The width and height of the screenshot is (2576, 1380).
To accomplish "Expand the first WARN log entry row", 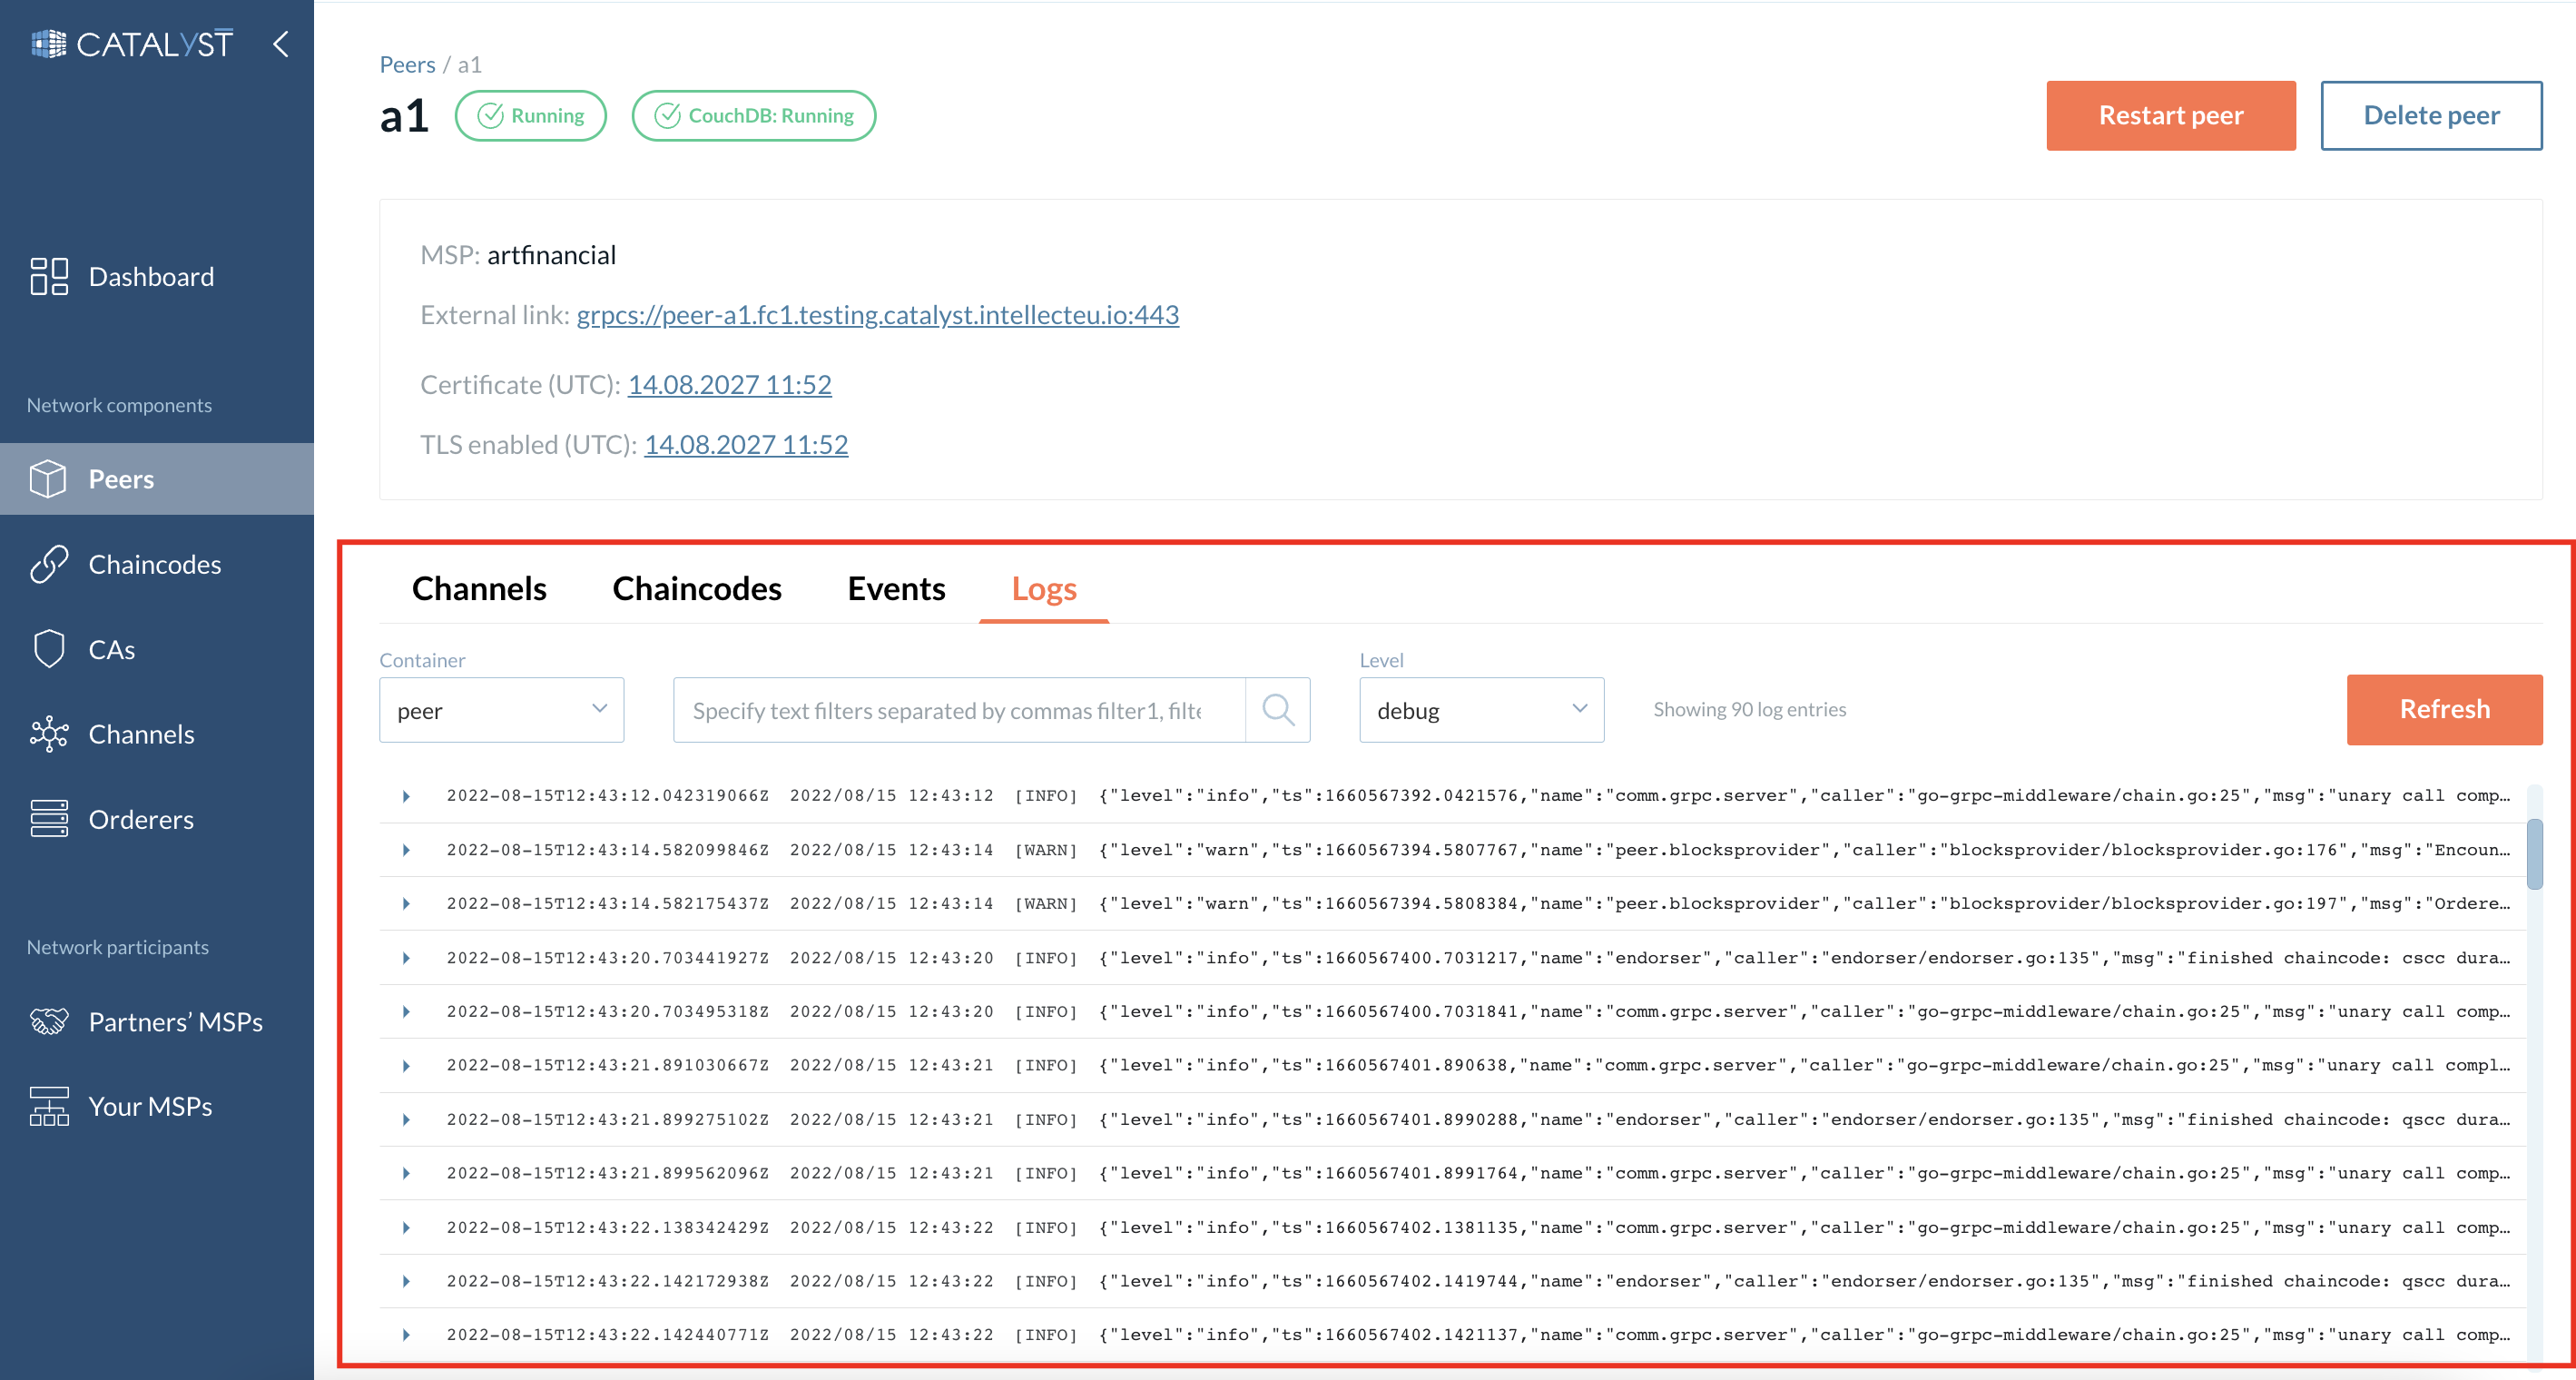I will (406, 850).
